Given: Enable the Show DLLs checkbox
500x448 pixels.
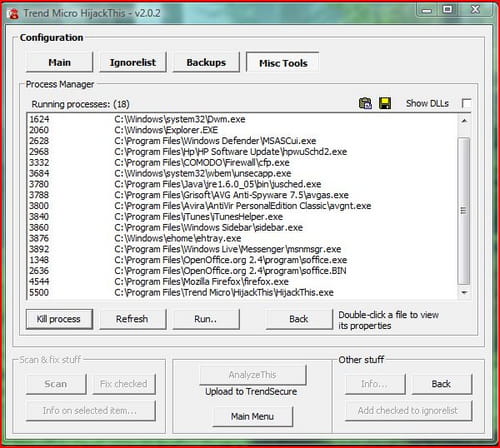Looking at the screenshot, I should [467, 103].
